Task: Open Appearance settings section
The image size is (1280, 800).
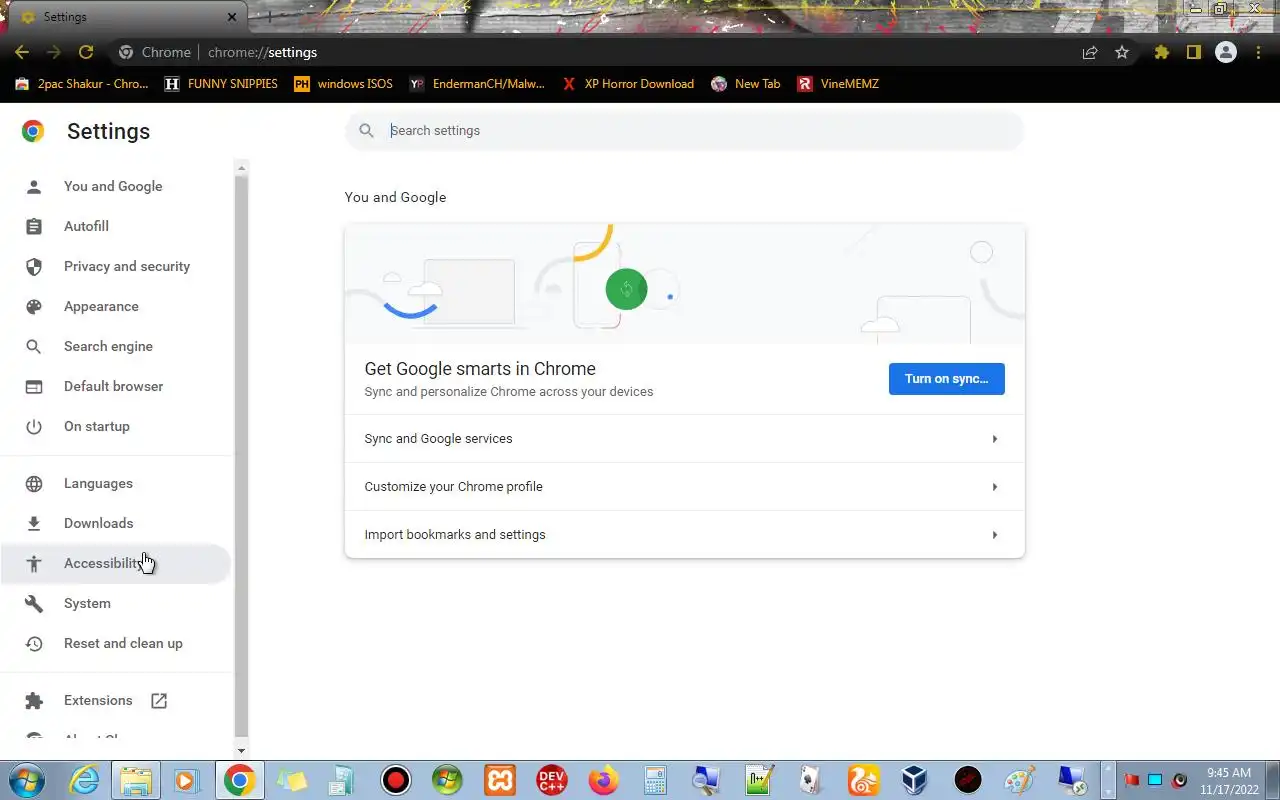Action: (101, 306)
